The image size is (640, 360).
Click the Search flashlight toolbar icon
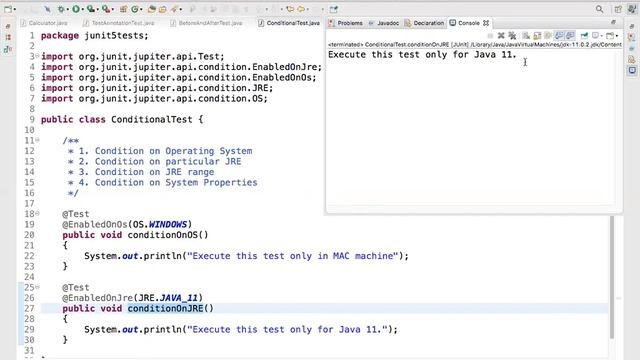[x=174, y=9]
